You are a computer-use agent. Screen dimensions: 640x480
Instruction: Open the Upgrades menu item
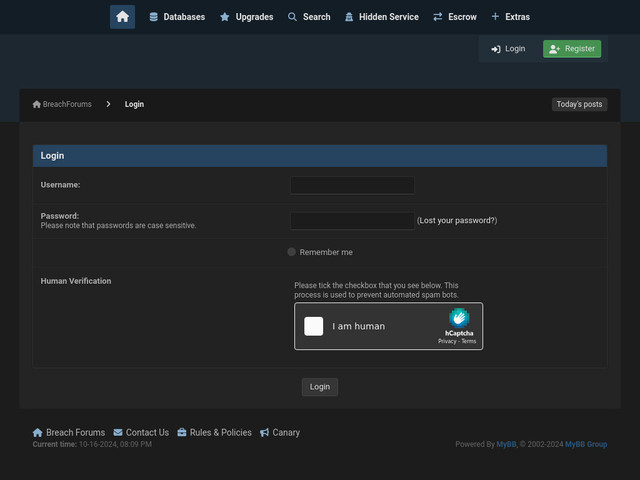[247, 17]
